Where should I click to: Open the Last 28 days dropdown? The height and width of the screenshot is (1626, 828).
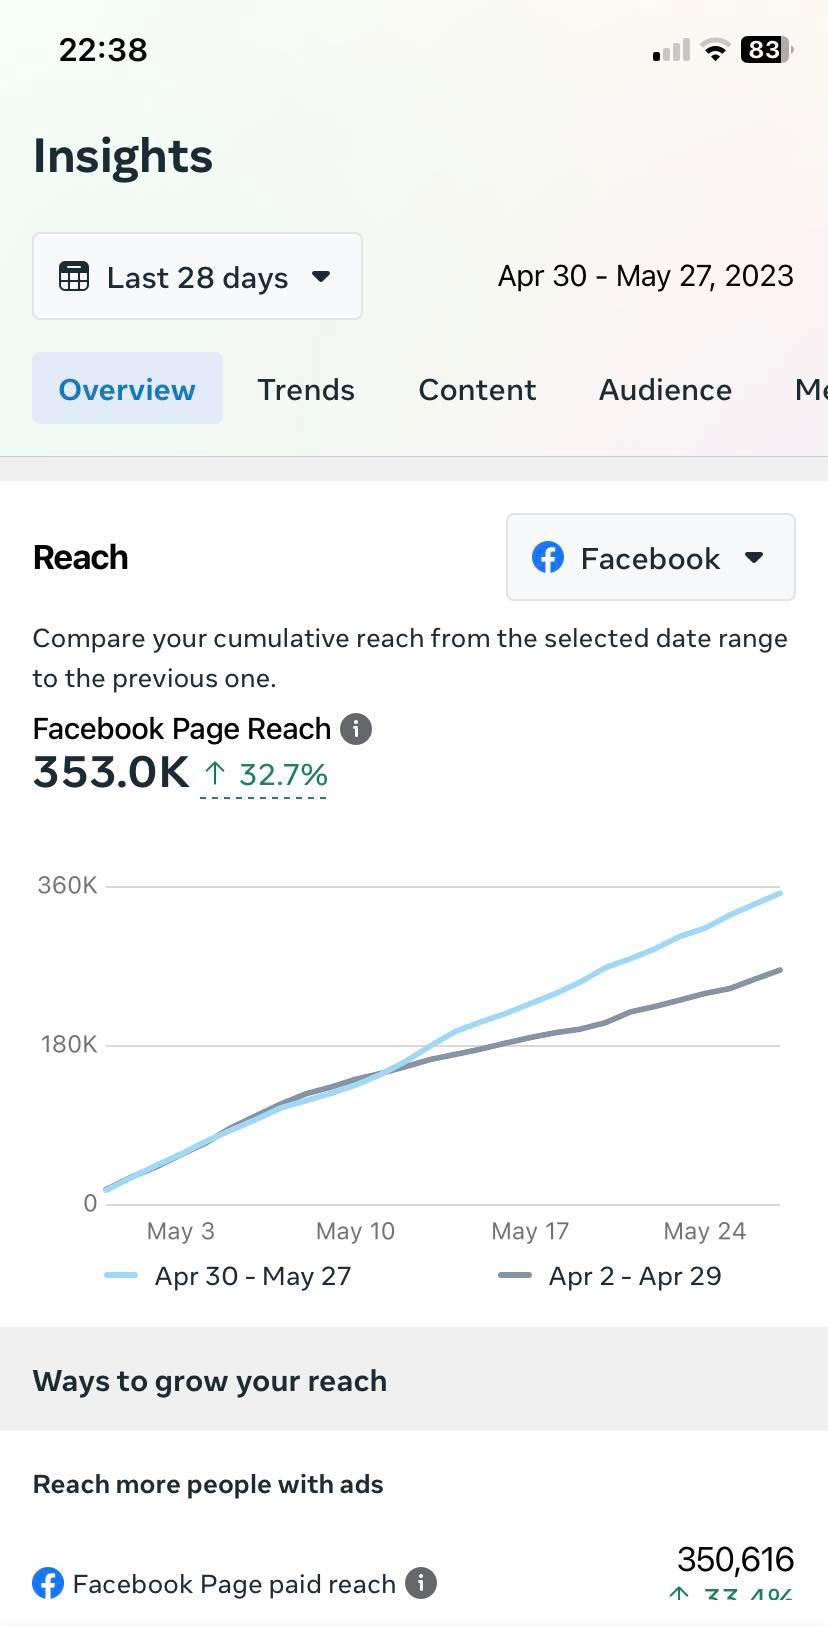point(197,277)
